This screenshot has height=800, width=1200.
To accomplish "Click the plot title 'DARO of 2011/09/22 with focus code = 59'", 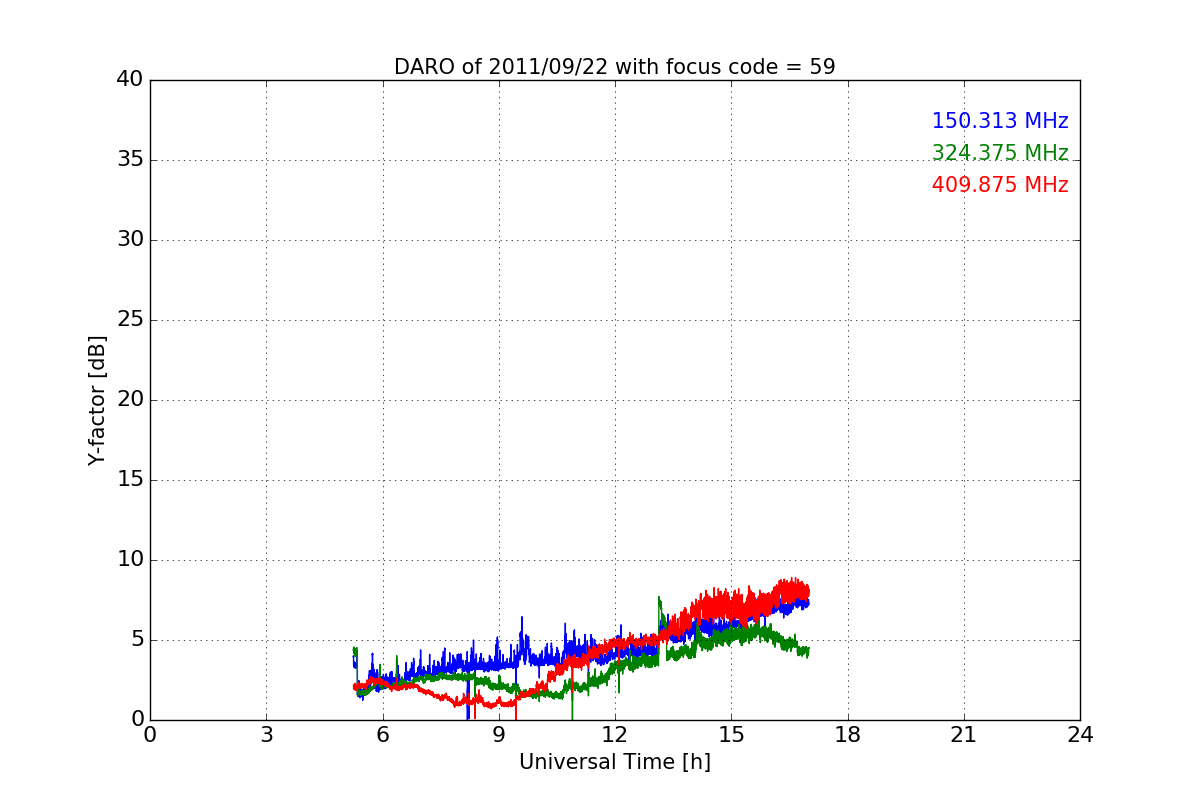I will (x=614, y=67).
